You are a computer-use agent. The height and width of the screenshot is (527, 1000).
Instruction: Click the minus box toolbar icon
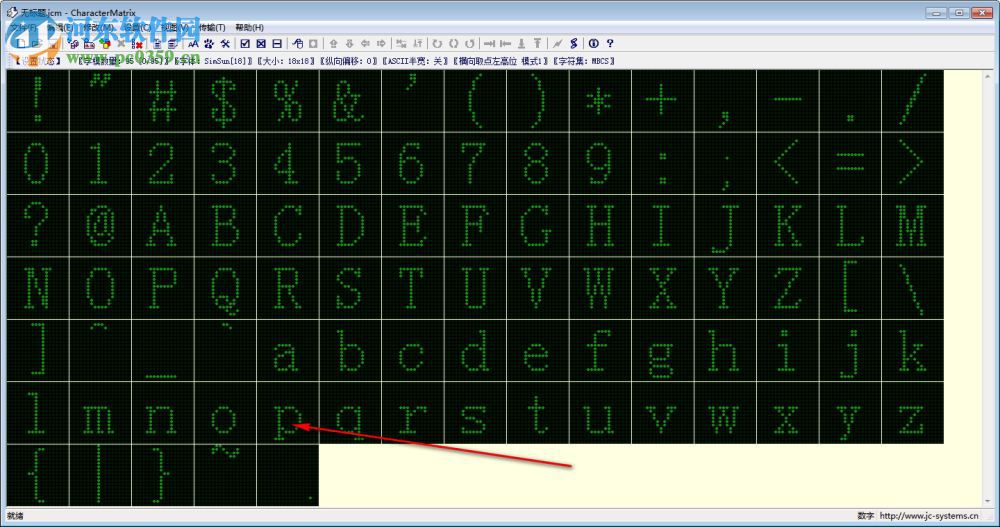tap(277, 43)
